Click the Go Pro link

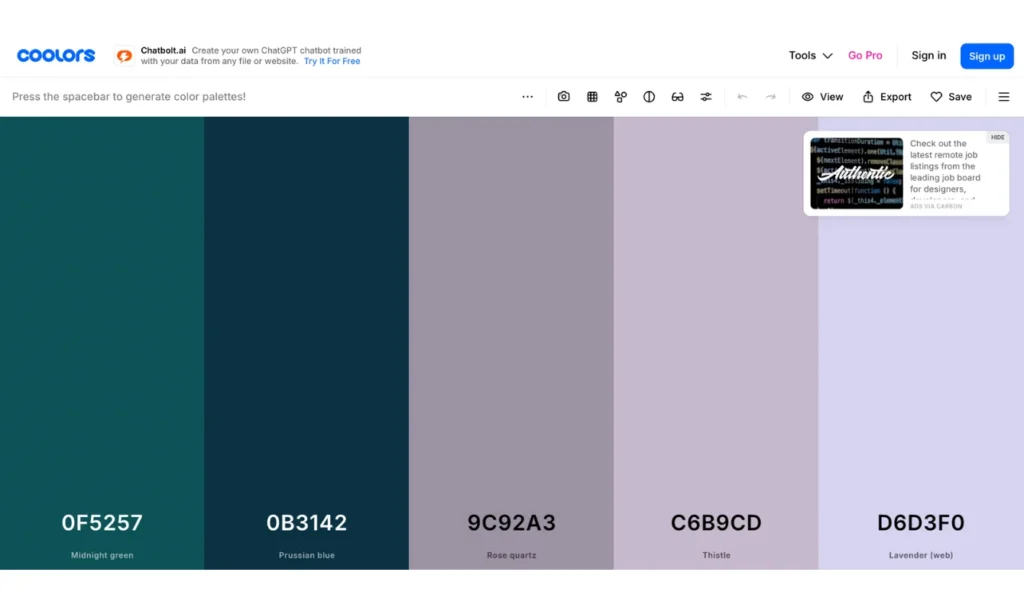(865, 56)
